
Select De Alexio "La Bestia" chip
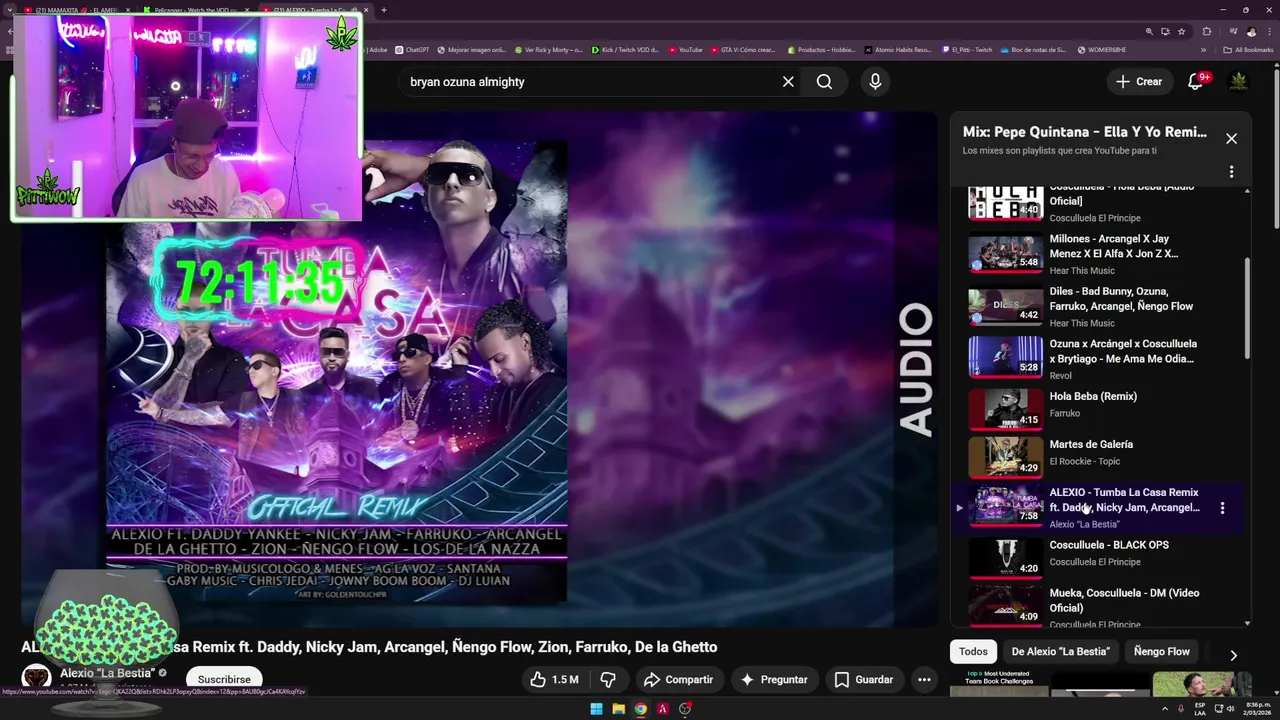pos(1060,652)
